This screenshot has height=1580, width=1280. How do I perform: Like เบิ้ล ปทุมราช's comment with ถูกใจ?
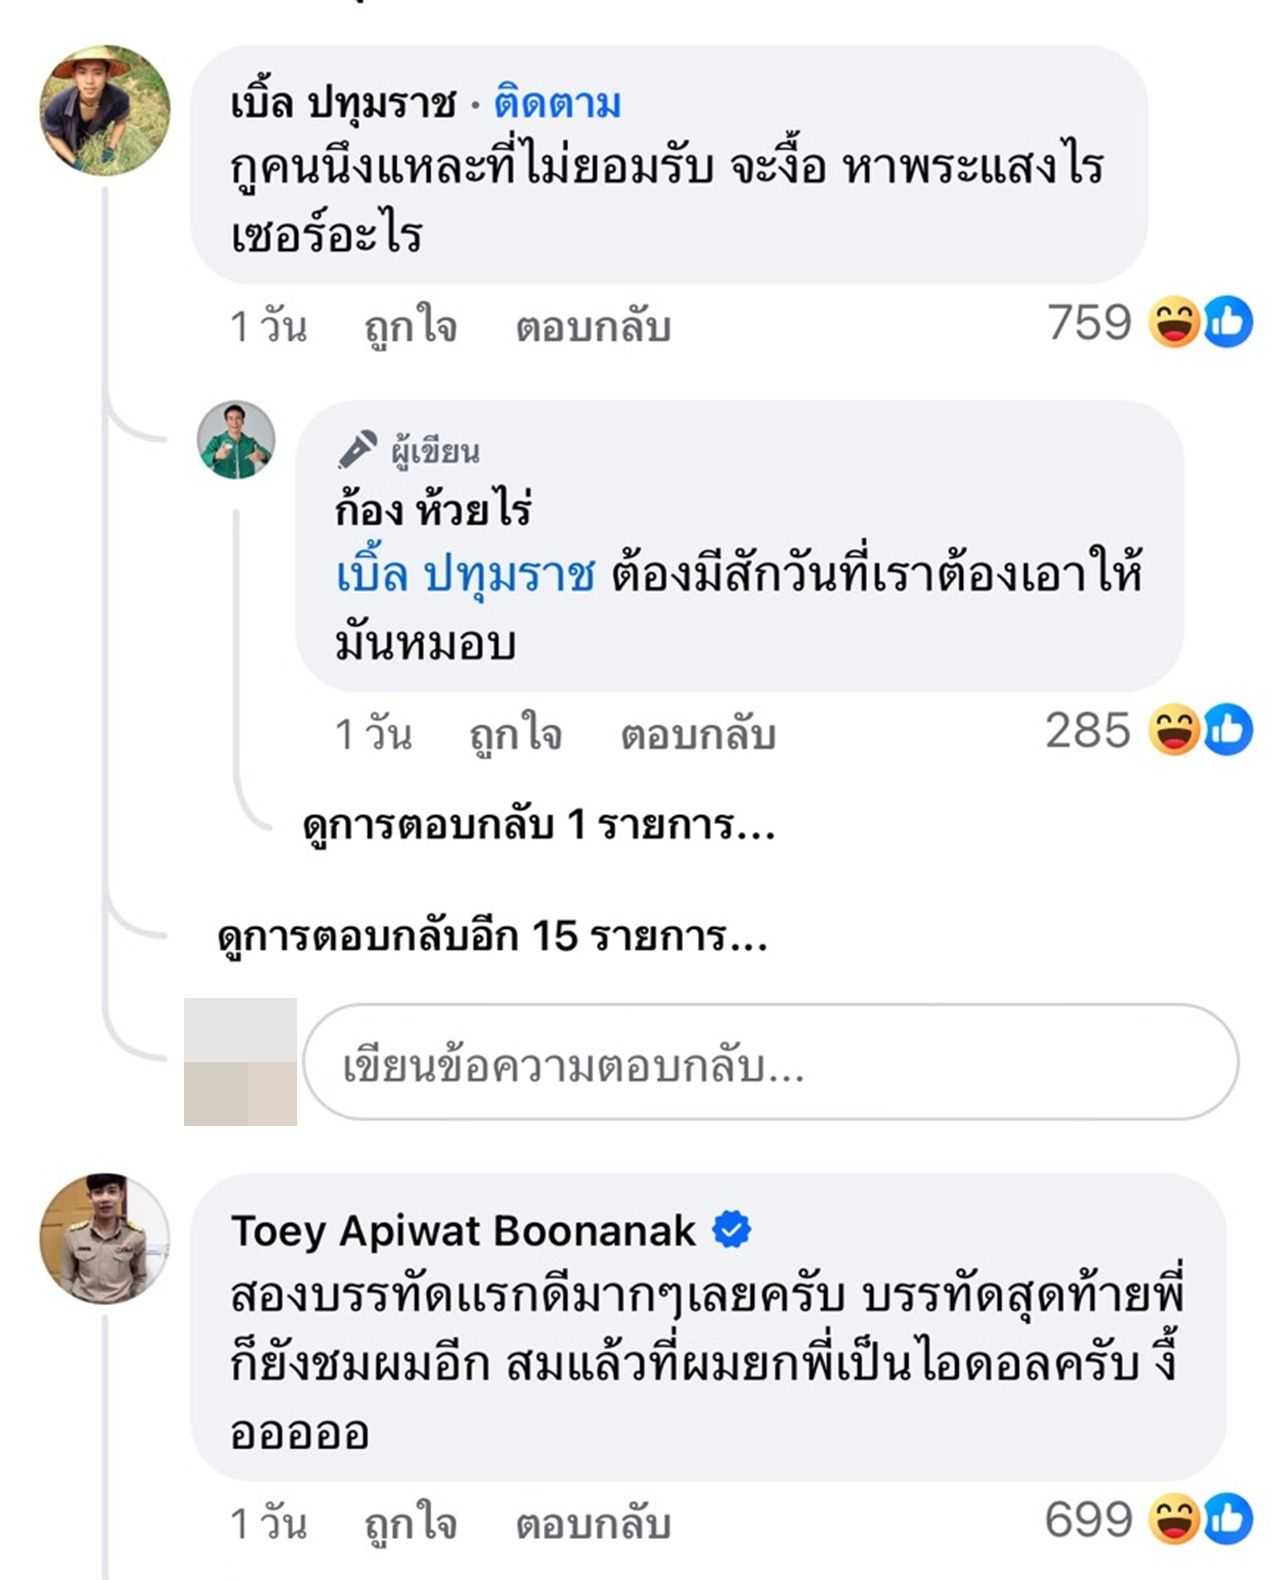coord(410,326)
